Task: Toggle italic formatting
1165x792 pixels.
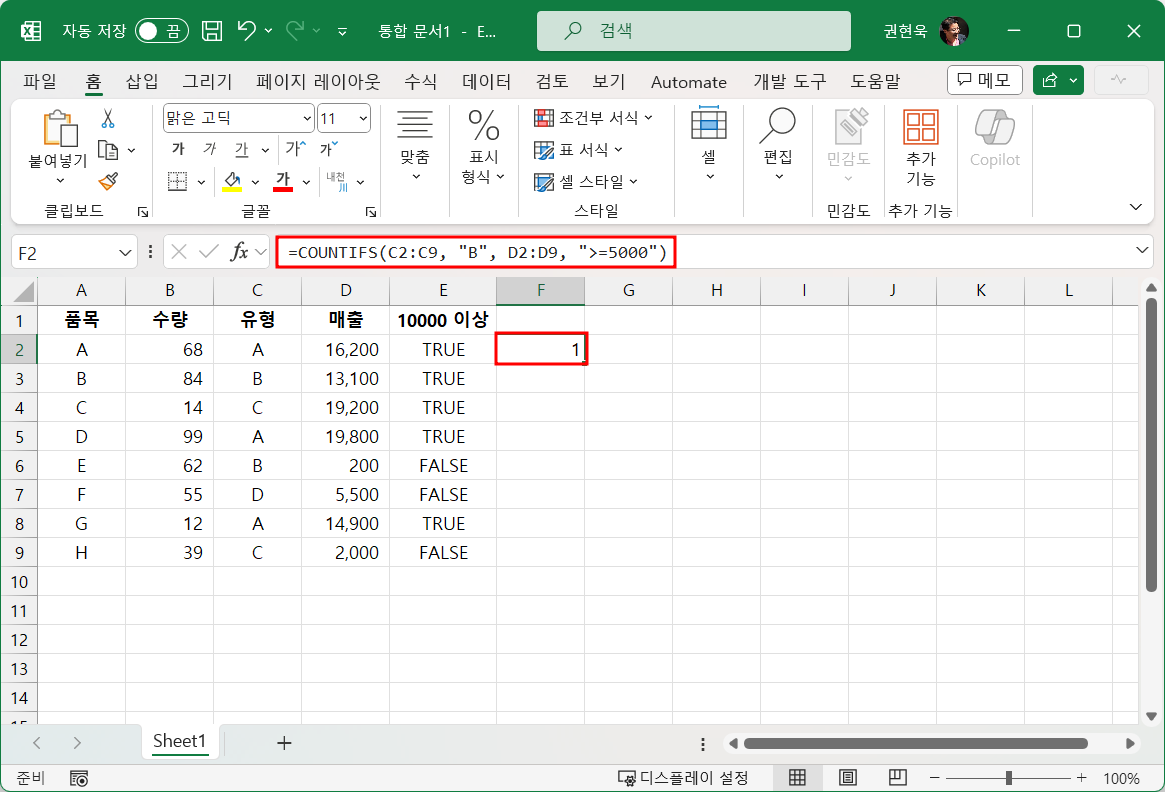Action: 210,149
